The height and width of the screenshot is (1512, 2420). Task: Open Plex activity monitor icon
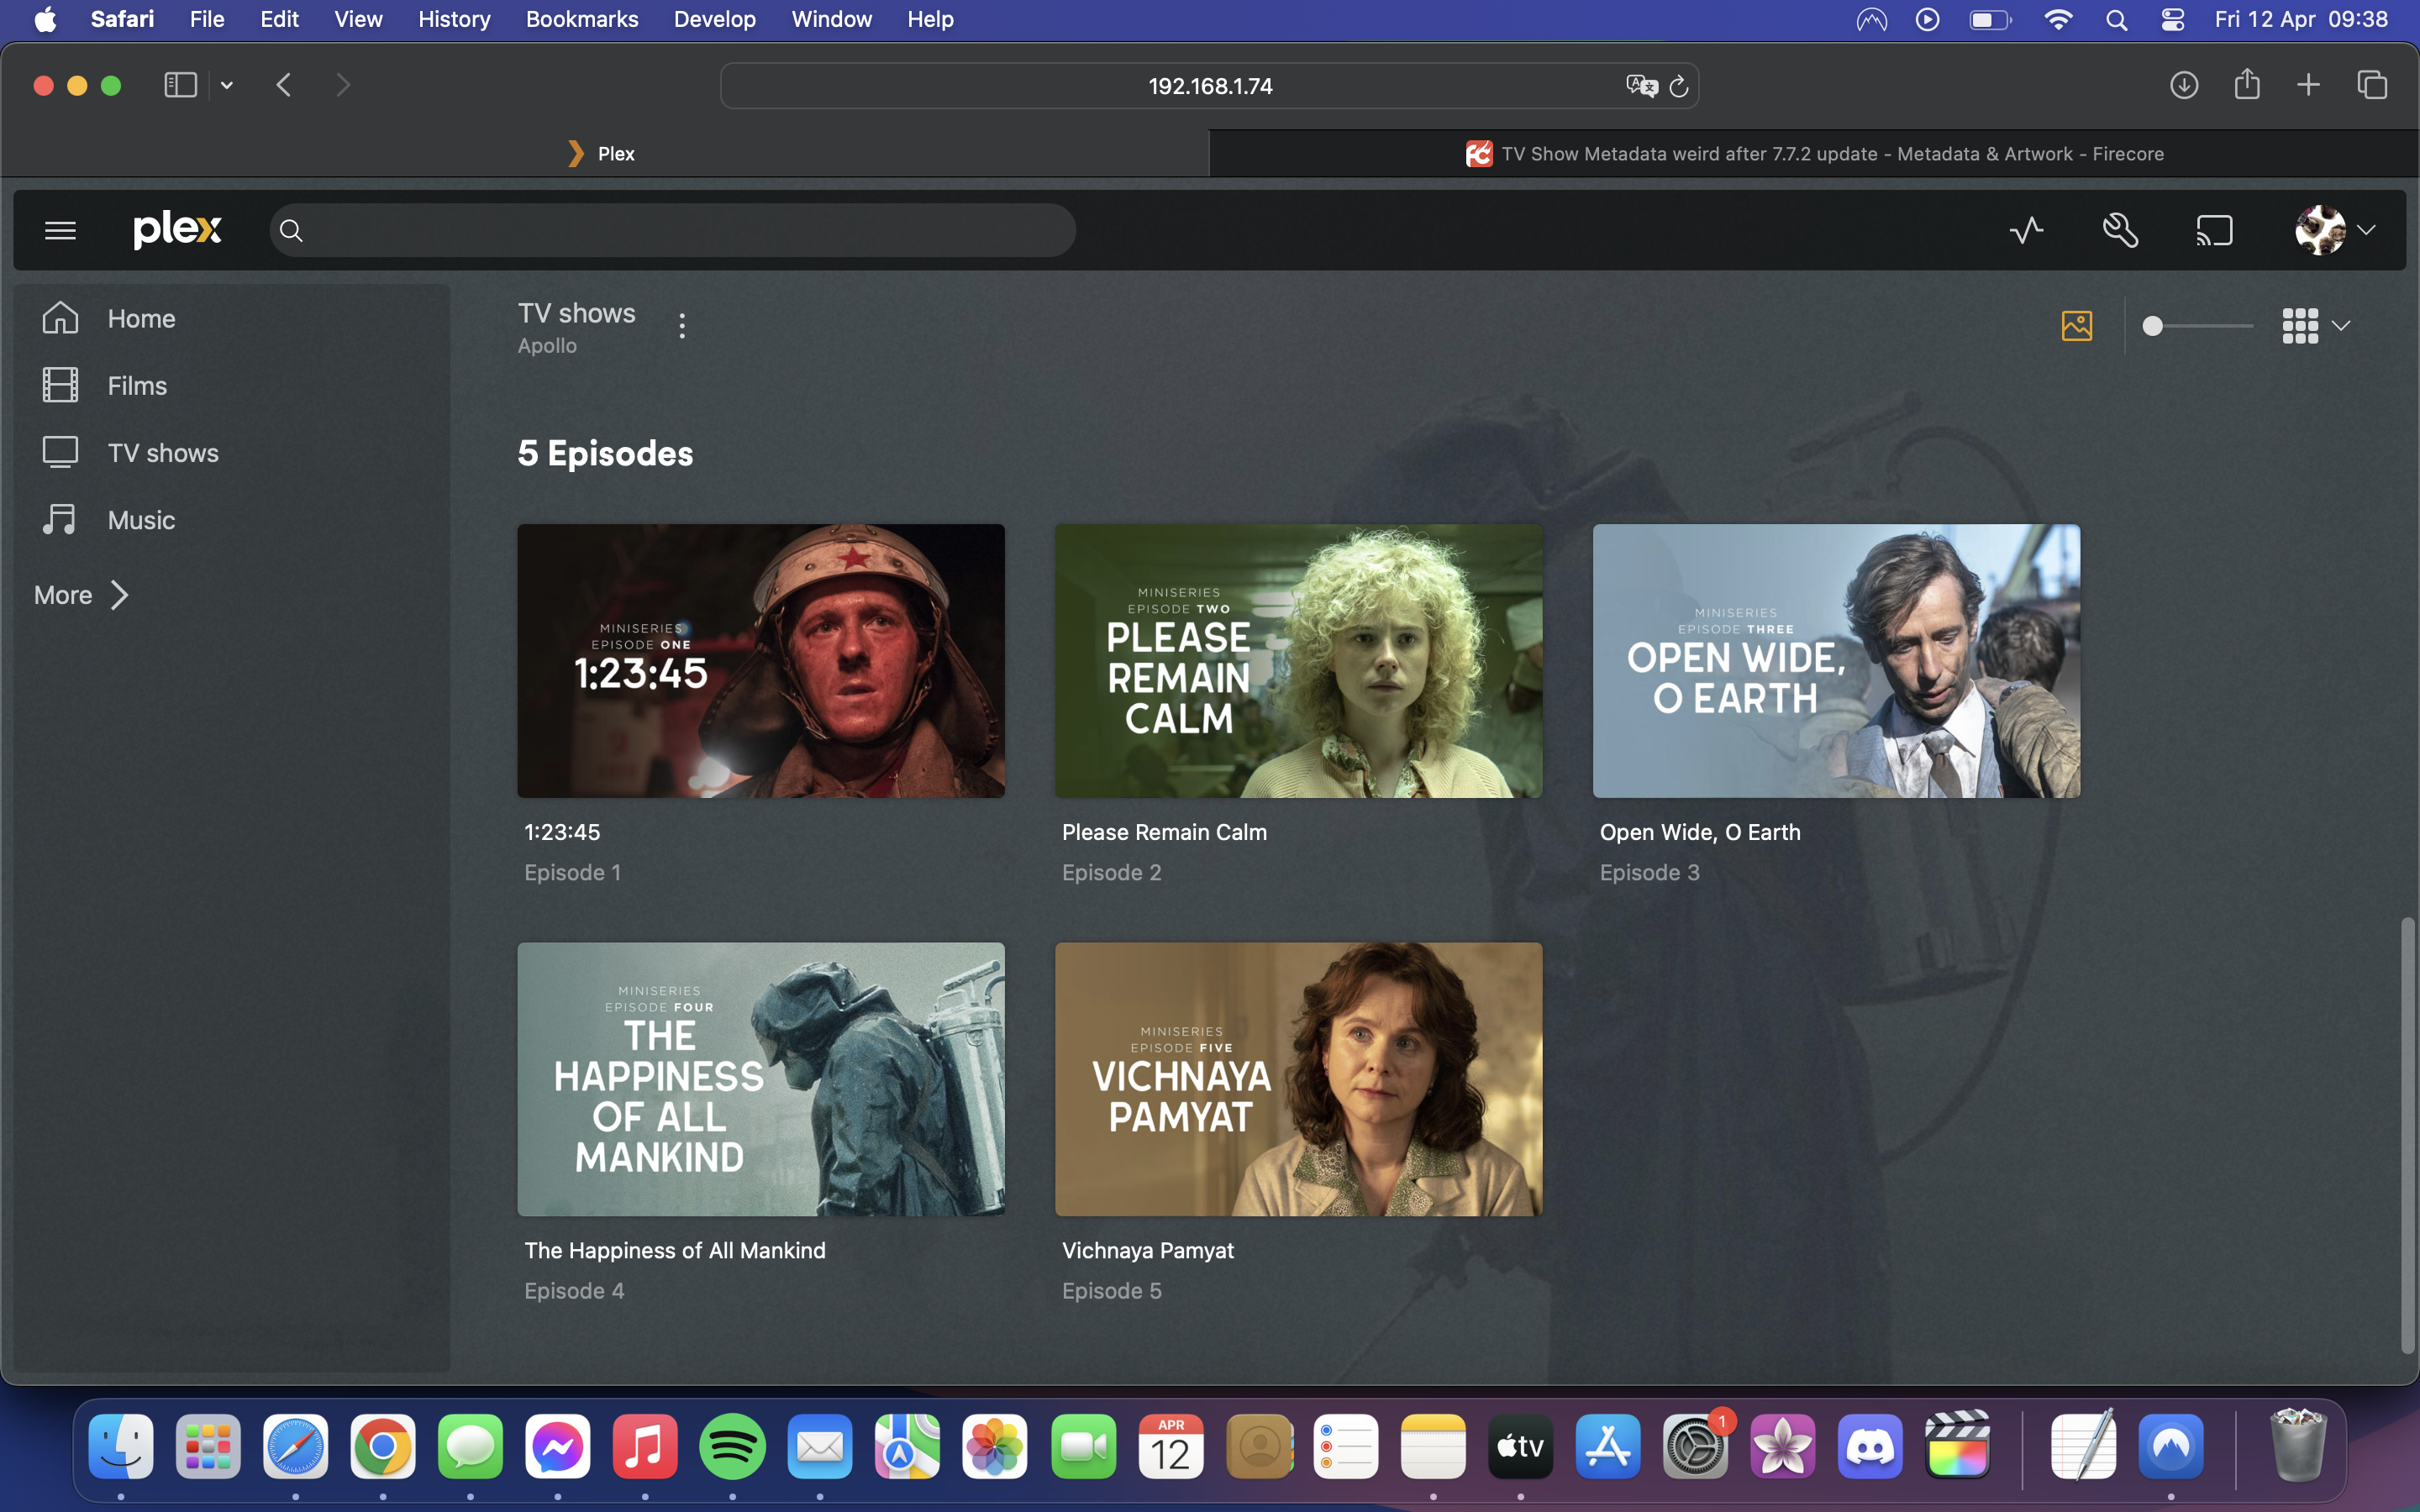(x=2026, y=231)
